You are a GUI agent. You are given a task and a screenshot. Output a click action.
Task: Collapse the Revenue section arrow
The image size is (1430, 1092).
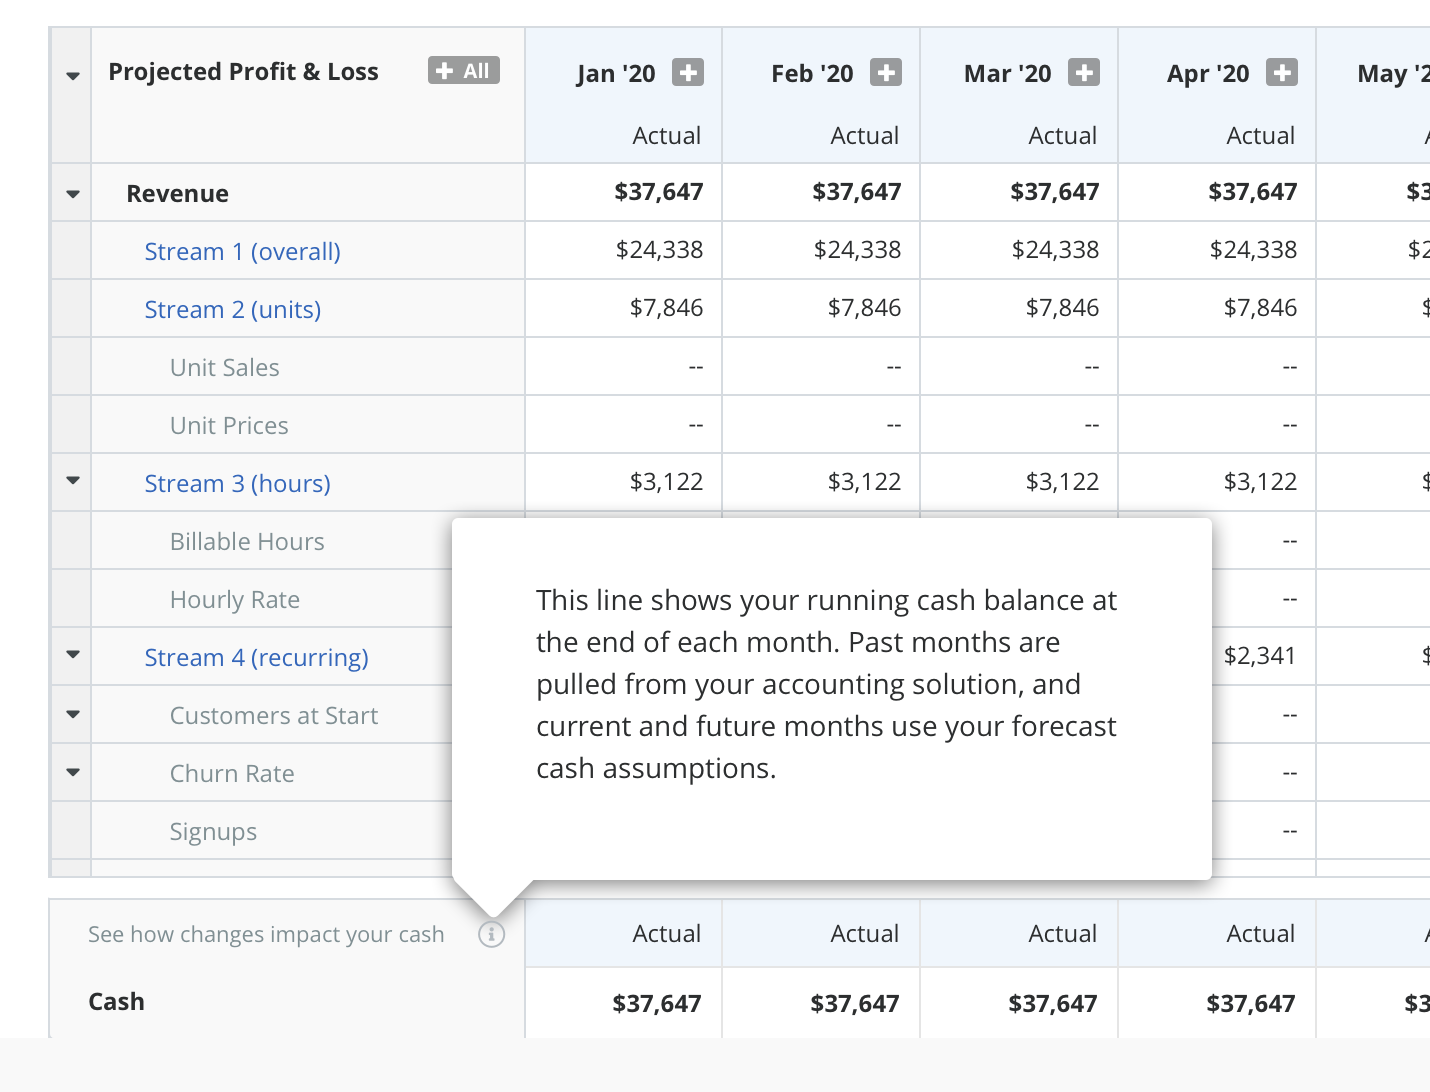[72, 193]
